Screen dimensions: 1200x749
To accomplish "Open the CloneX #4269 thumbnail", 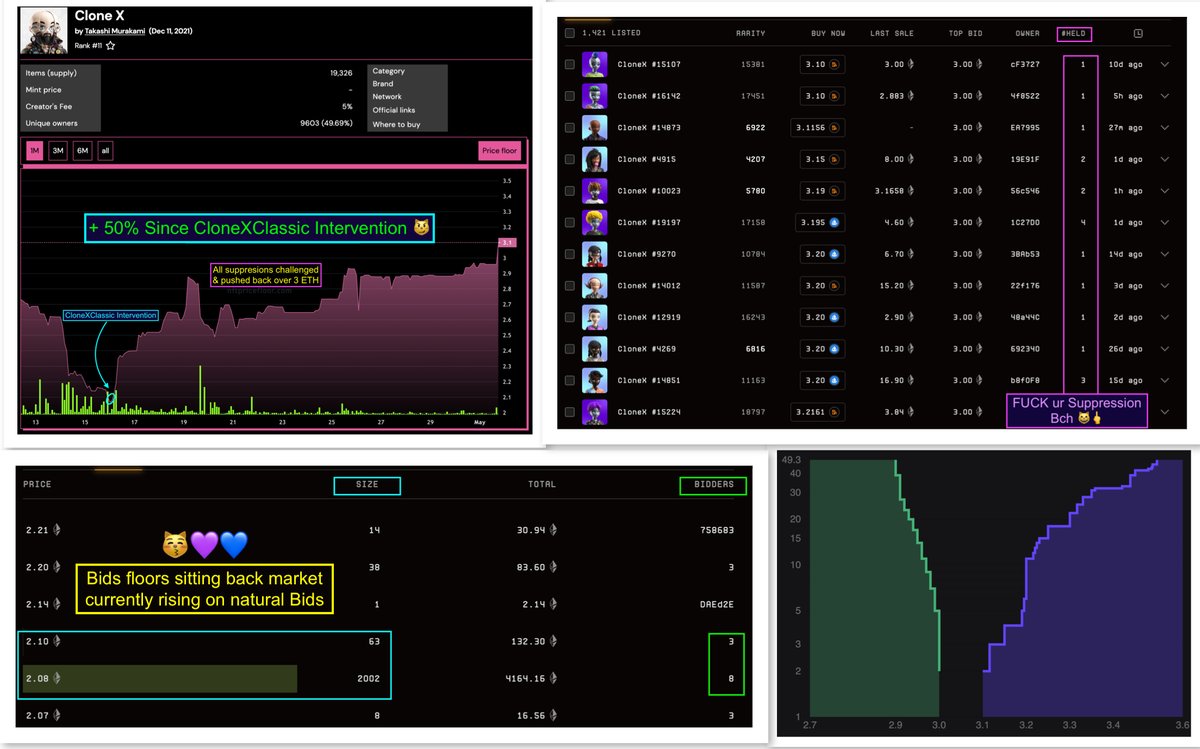I will point(595,349).
